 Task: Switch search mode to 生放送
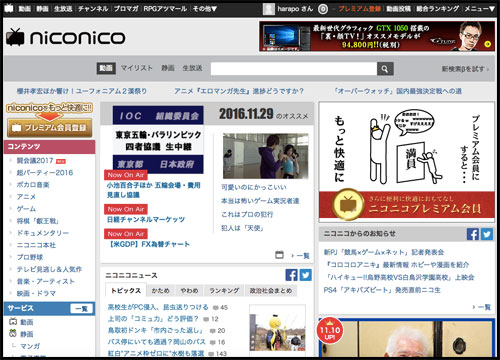pos(192,68)
